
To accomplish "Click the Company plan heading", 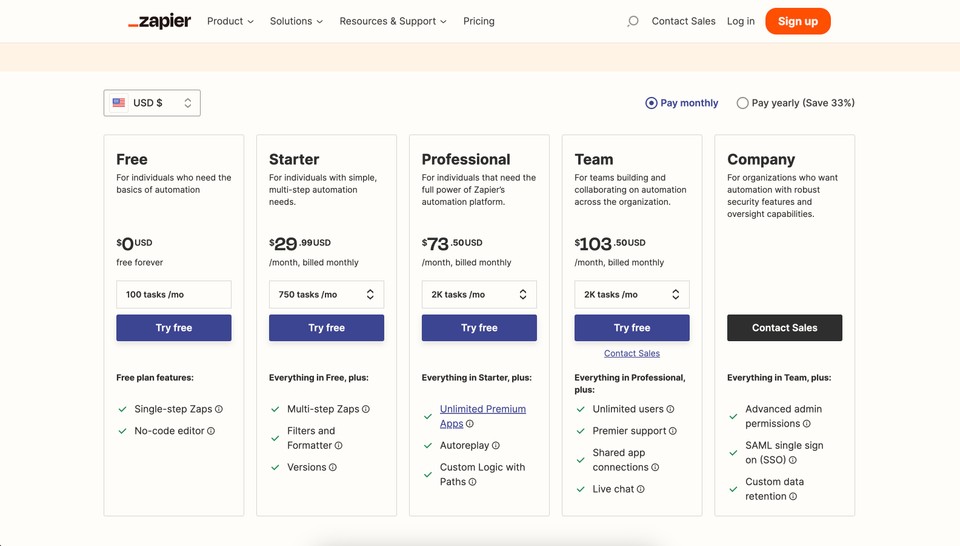I will click(x=761, y=160).
